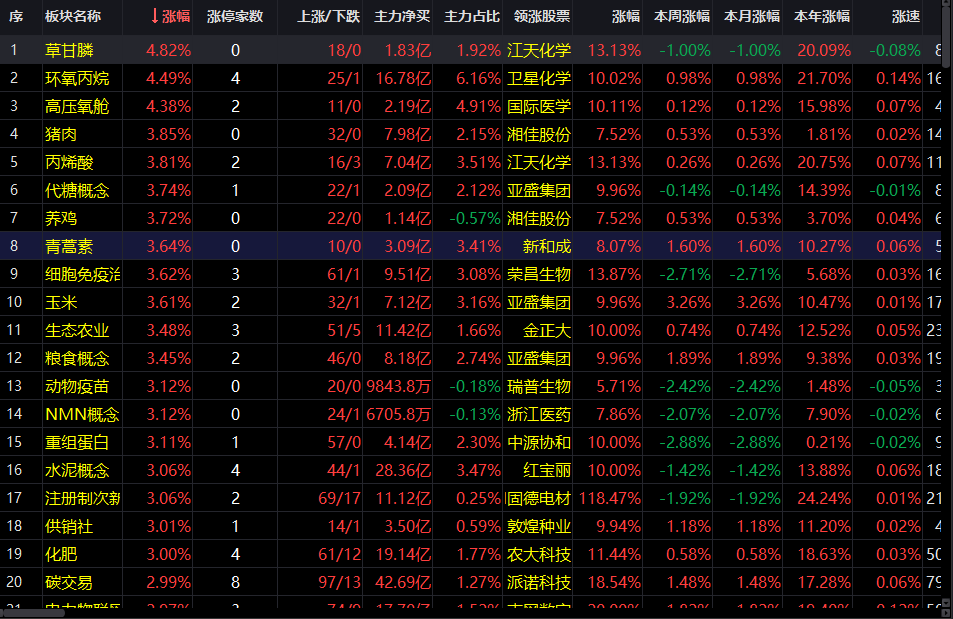
Task: Open the 动物疫苗 sector
Action: pos(77,386)
